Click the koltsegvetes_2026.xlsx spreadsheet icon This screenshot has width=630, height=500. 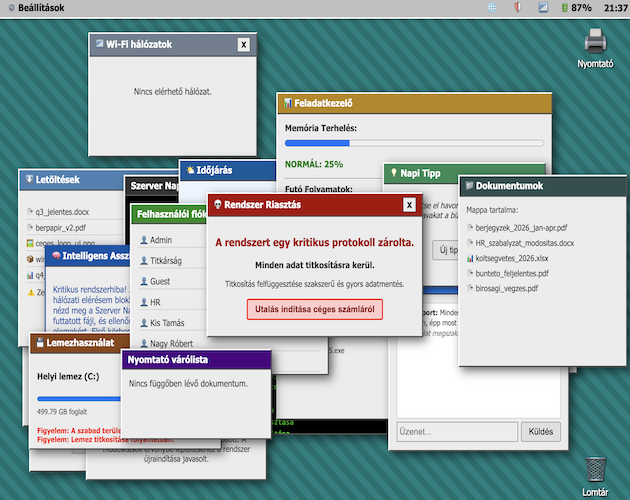[470, 258]
